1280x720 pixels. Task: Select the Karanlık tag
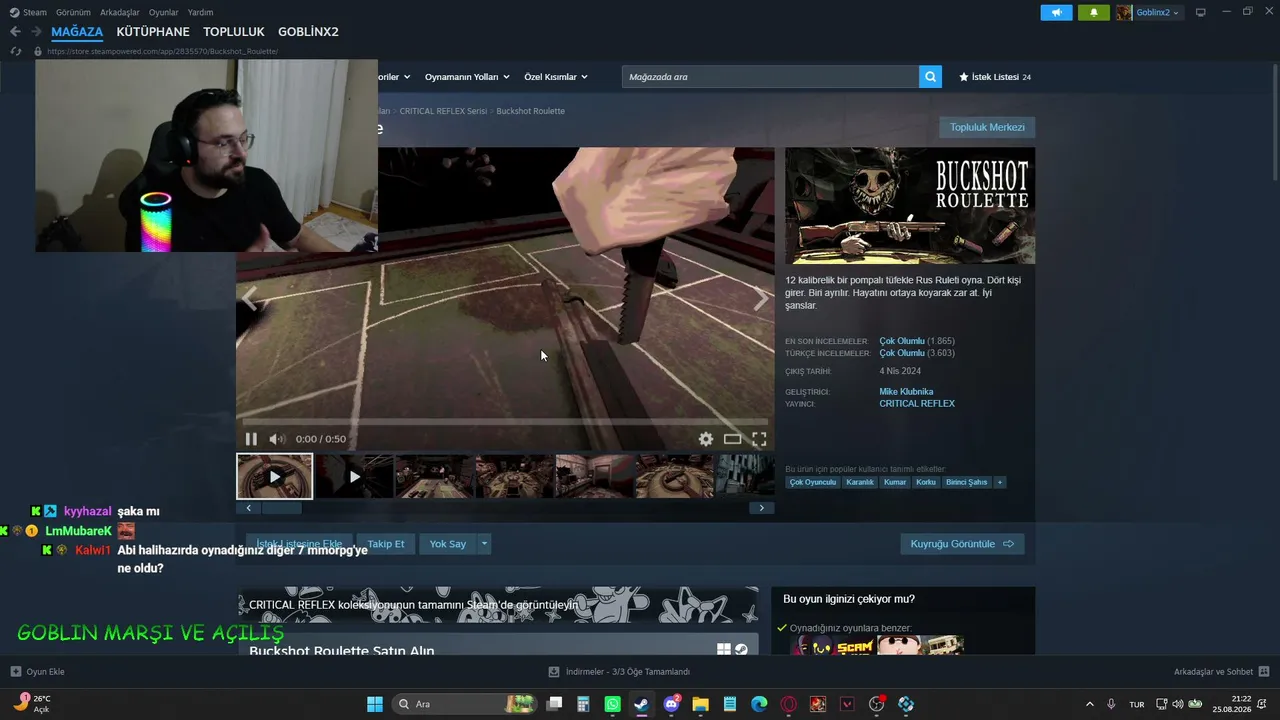[x=860, y=482]
